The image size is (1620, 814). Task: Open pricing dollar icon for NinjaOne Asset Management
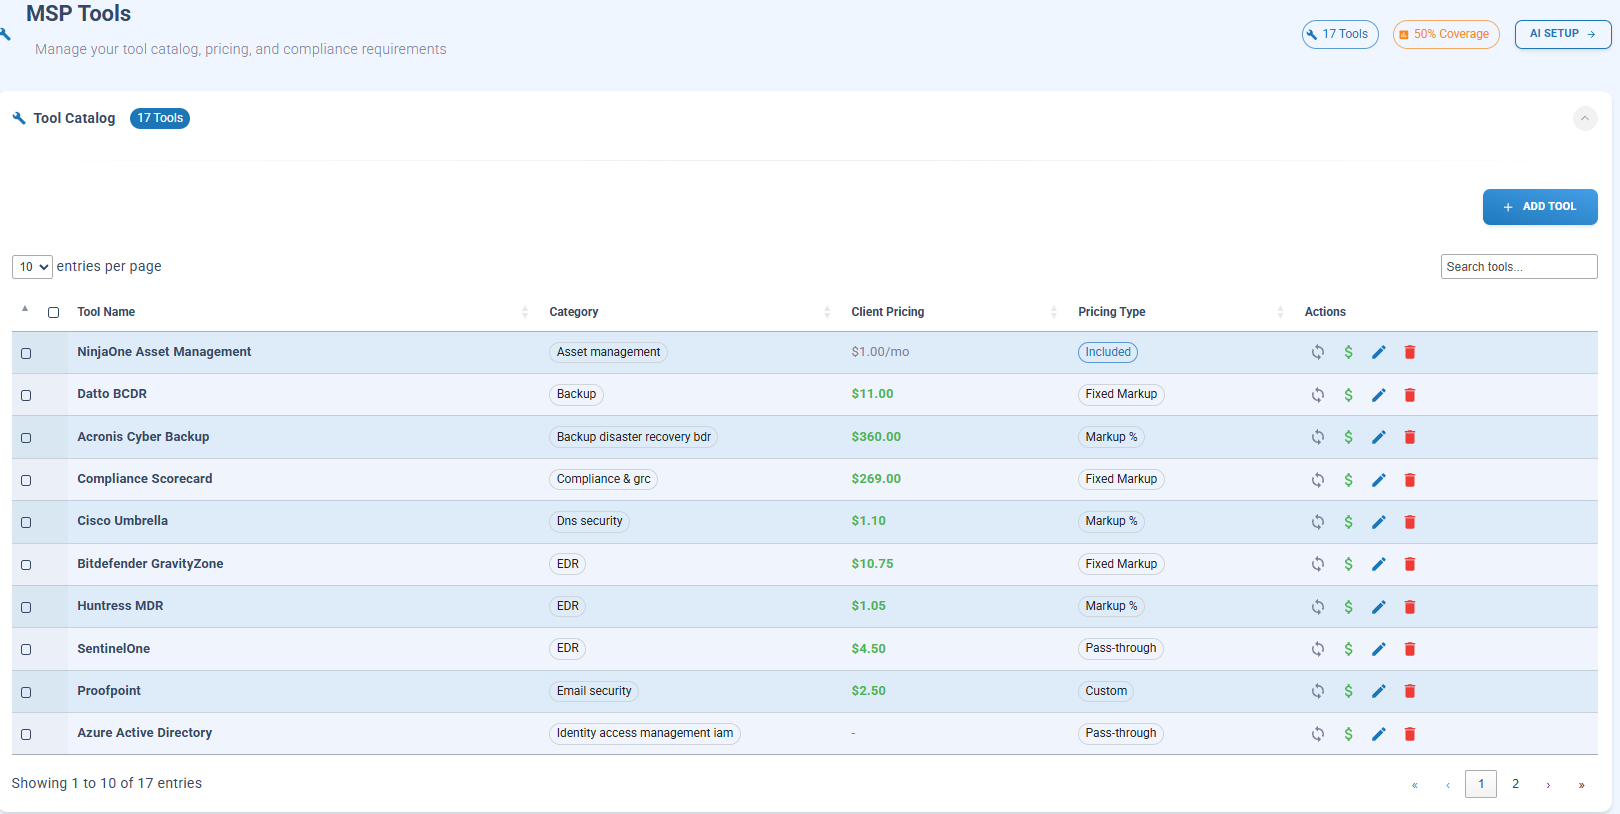(x=1348, y=352)
